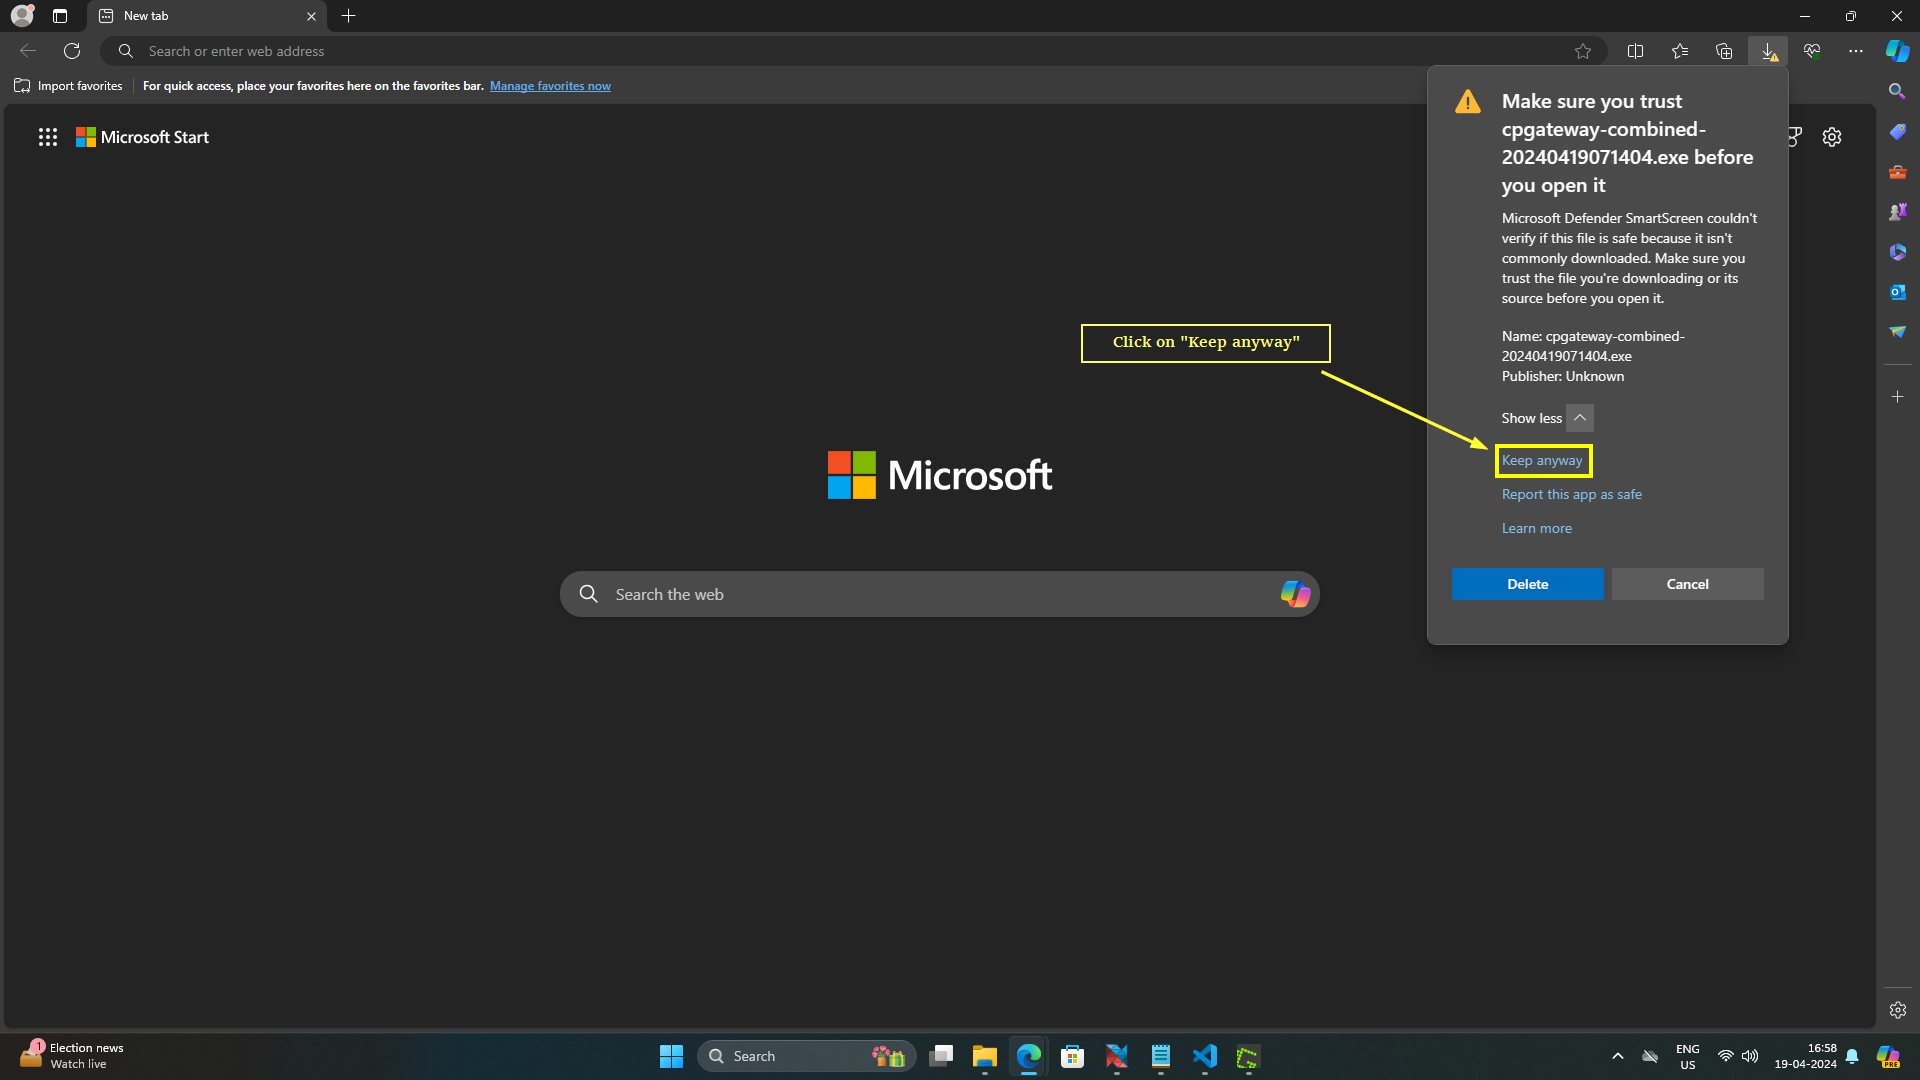Screen dimensions: 1920x1080
Task: Open Wi-Fi network tray icon
Action: pyautogui.click(x=1725, y=1056)
